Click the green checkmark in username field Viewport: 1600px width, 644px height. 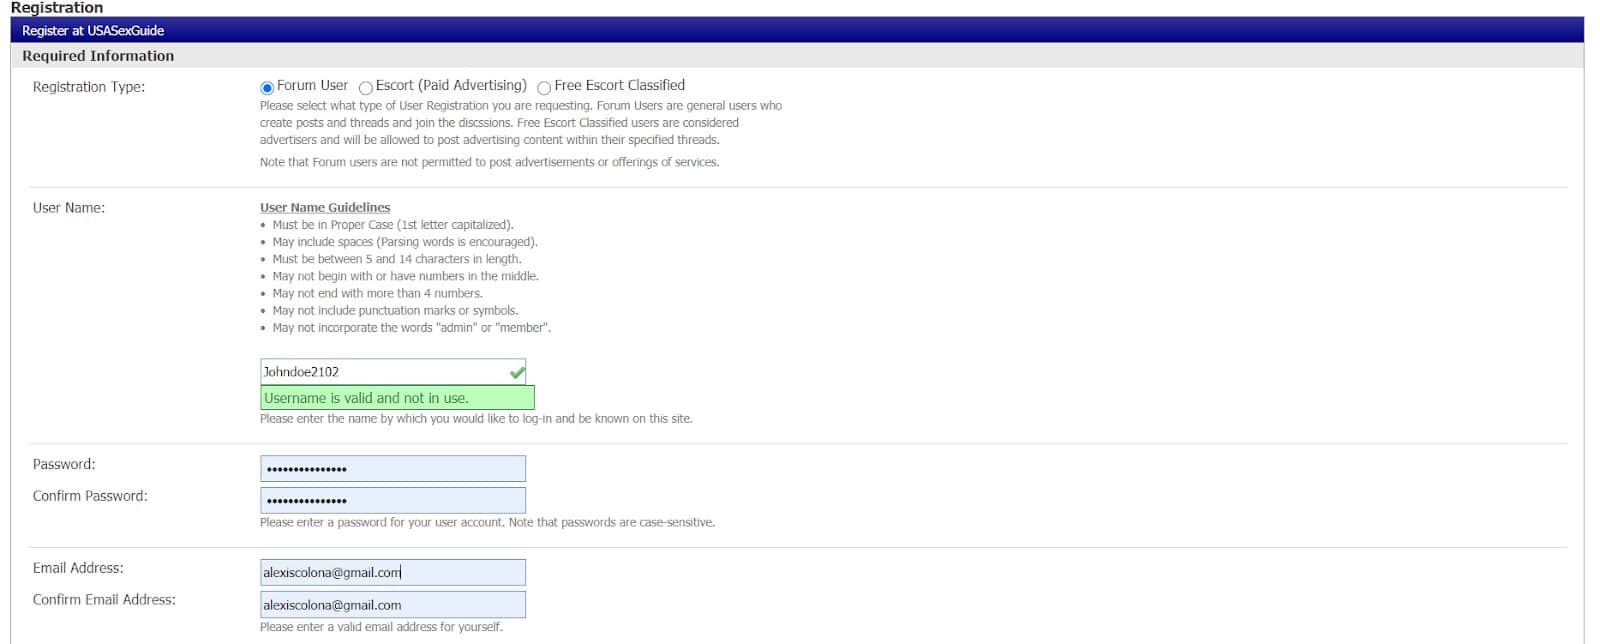pos(517,373)
